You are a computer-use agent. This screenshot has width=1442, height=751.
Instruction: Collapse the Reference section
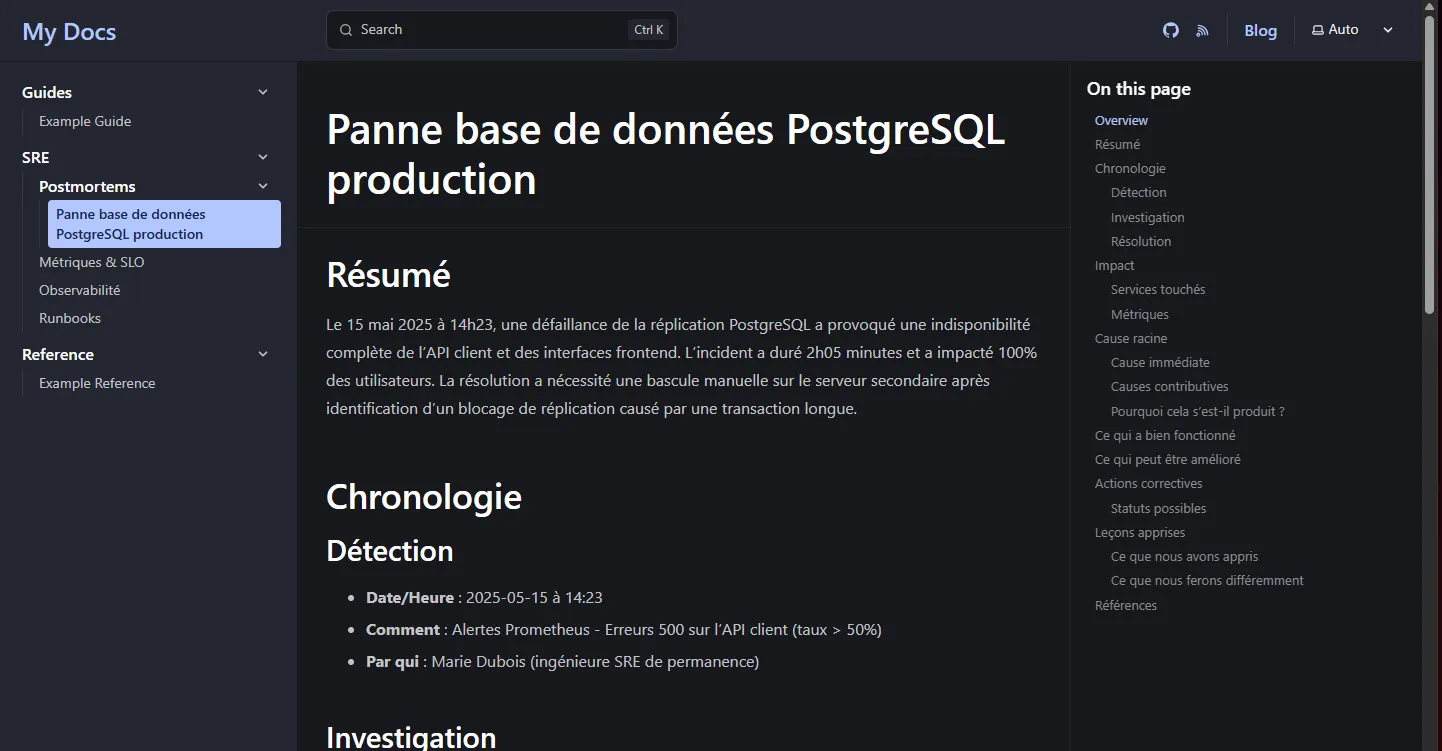tap(262, 354)
